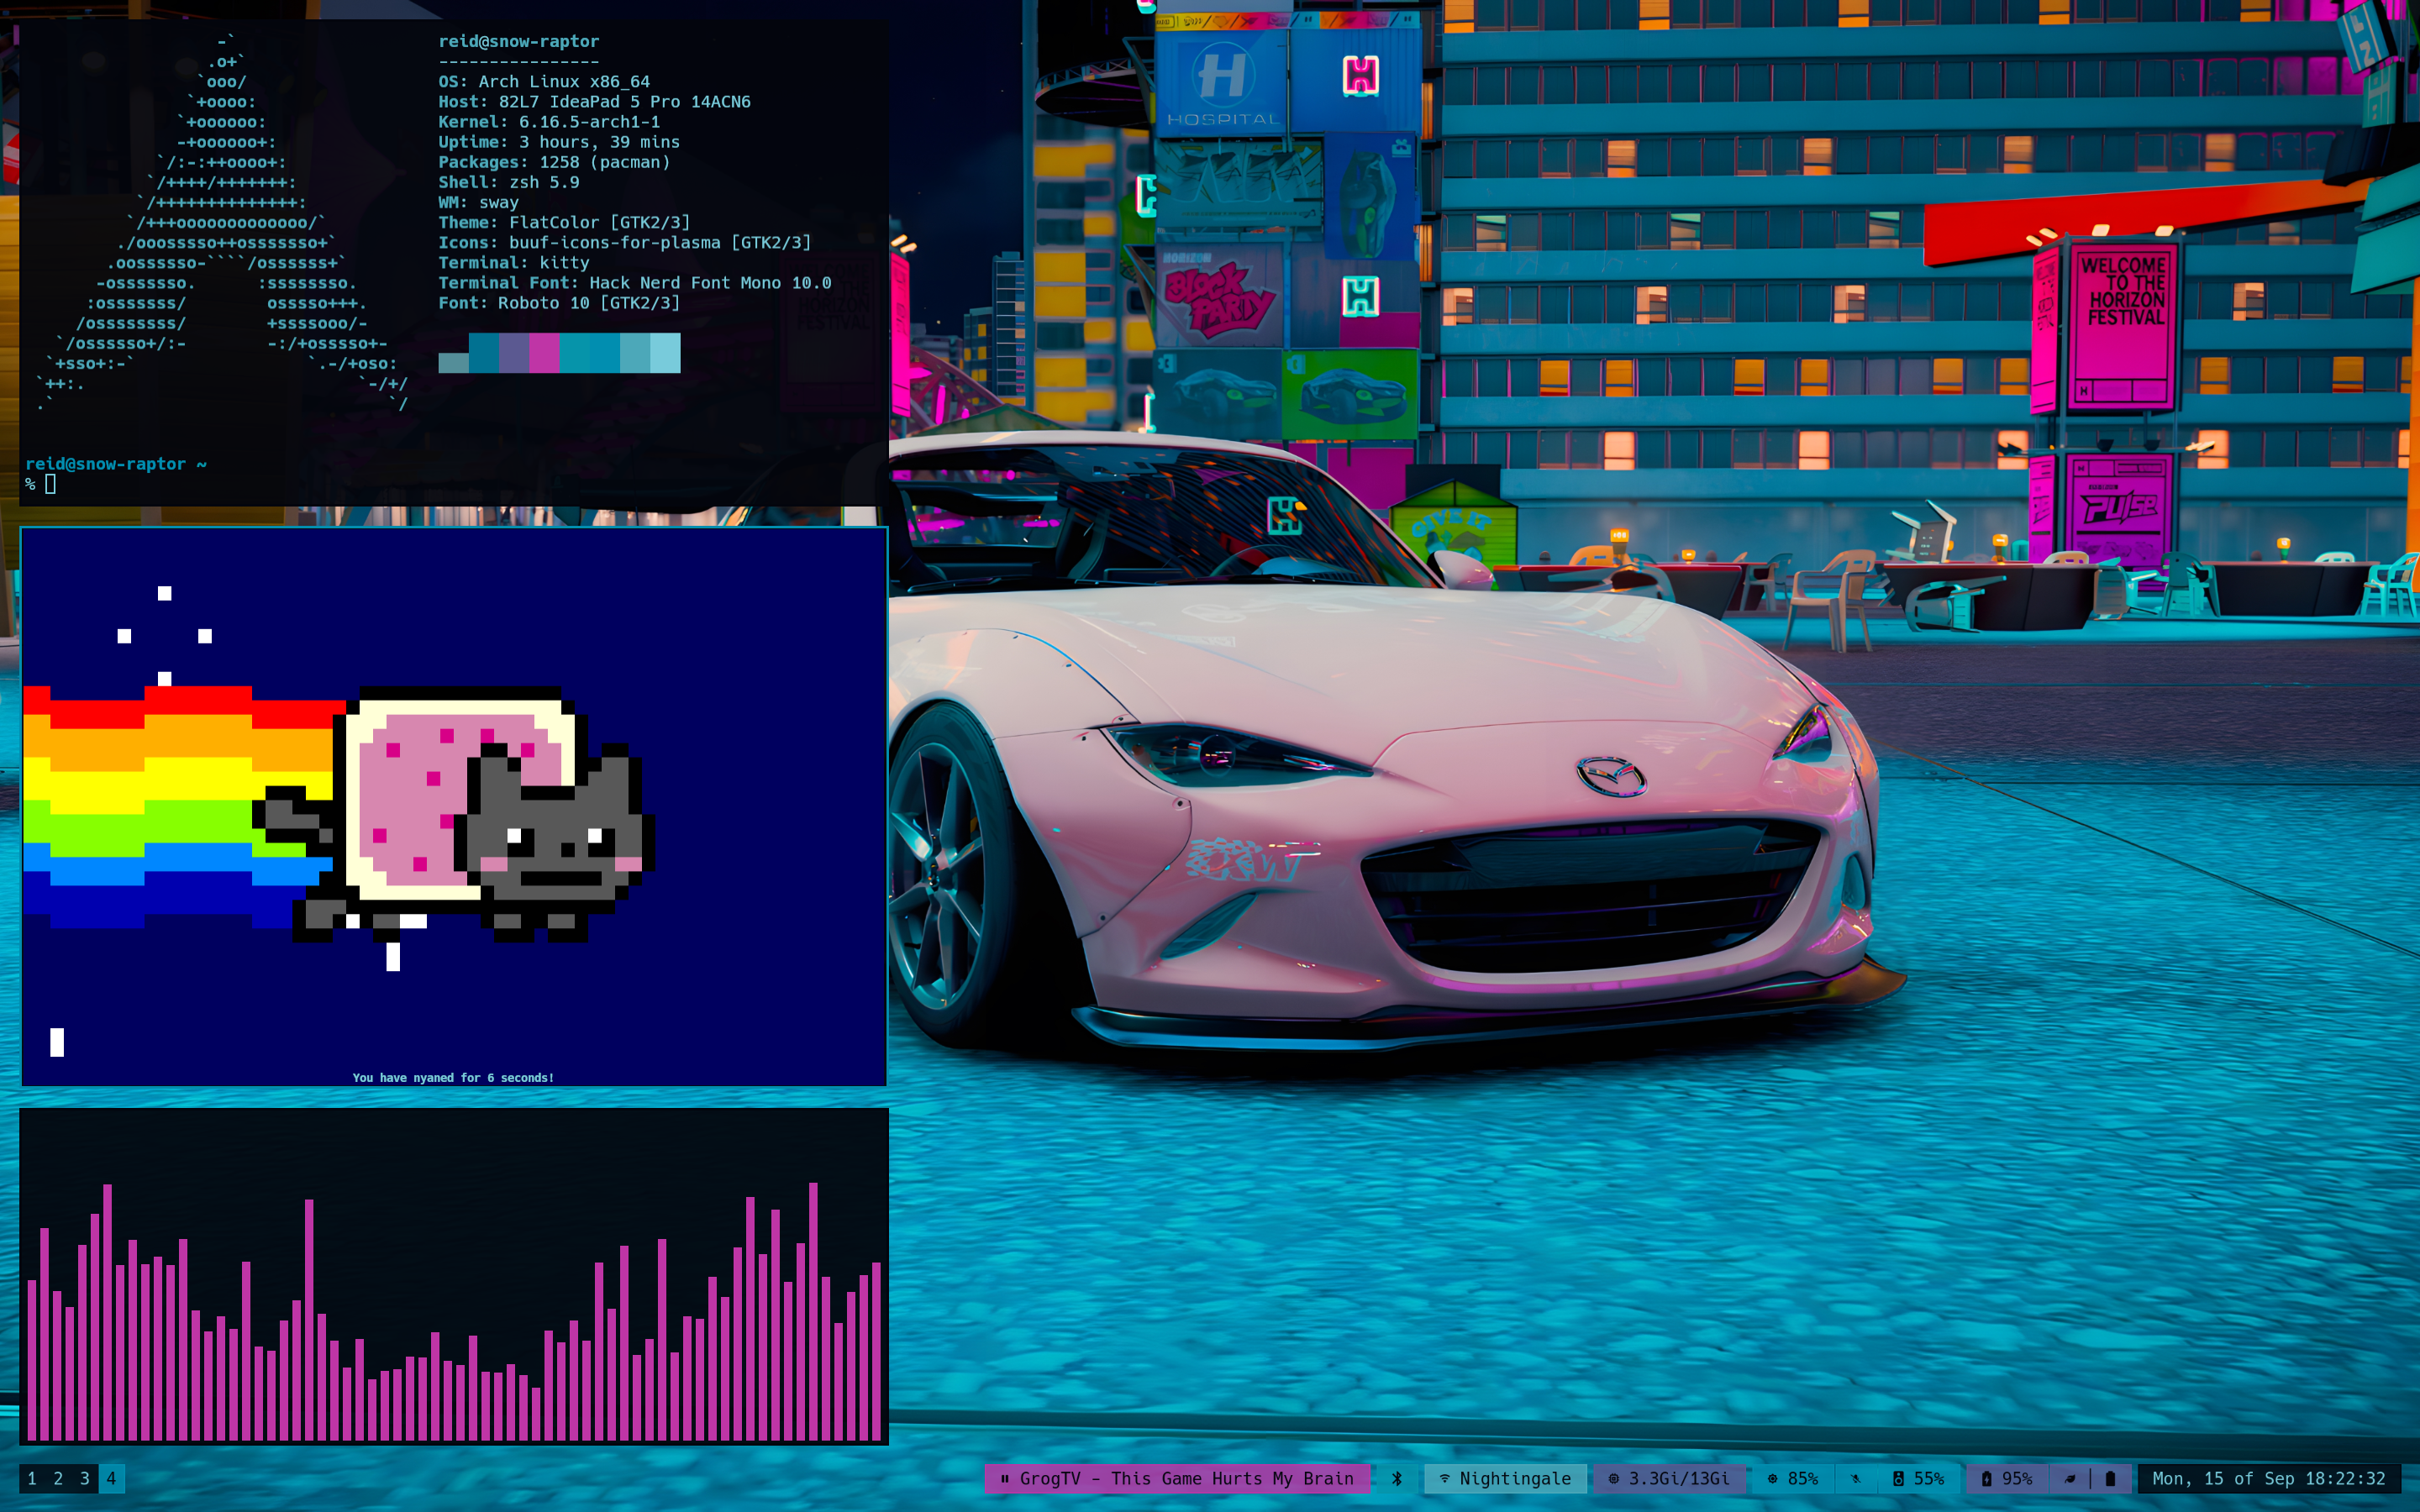Select the active workspace 4
The width and height of the screenshot is (2420, 1512).
(111, 1478)
